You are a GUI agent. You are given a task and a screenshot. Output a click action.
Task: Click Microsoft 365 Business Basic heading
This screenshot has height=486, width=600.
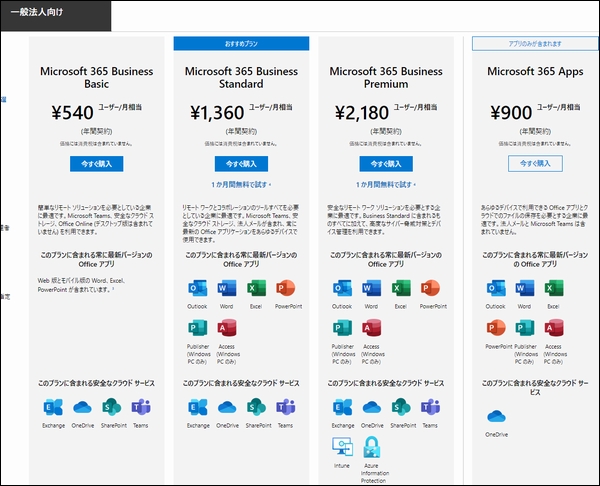(x=96, y=78)
